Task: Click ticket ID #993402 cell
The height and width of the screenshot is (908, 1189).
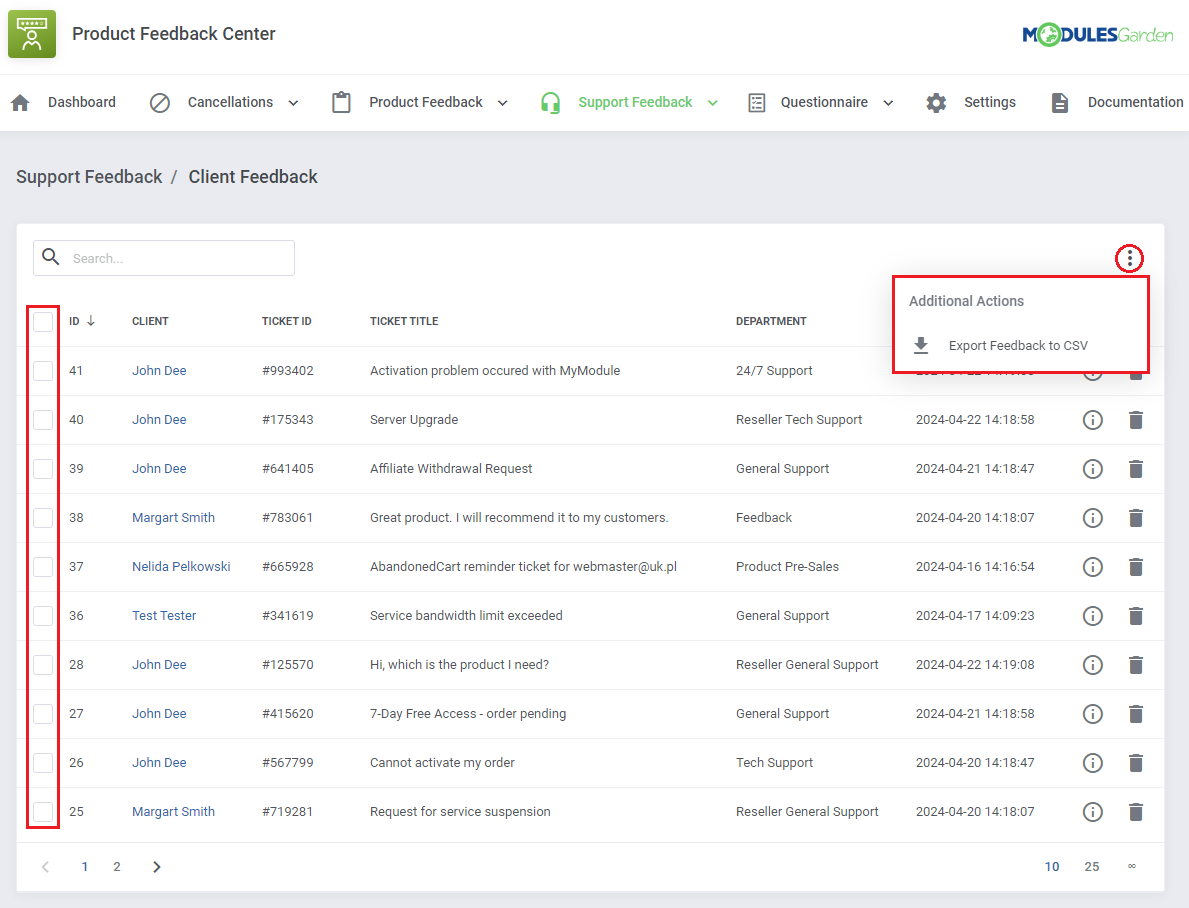Action: click(x=287, y=371)
